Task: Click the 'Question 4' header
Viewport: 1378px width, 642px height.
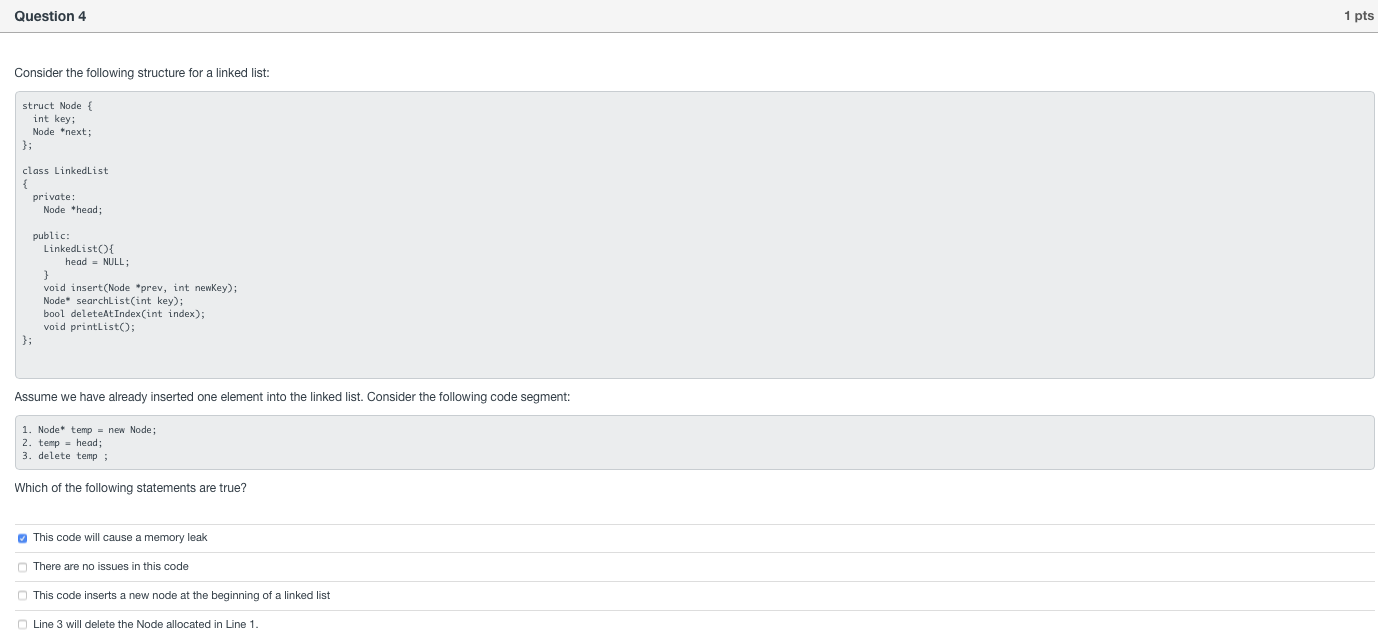Action: point(50,16)
